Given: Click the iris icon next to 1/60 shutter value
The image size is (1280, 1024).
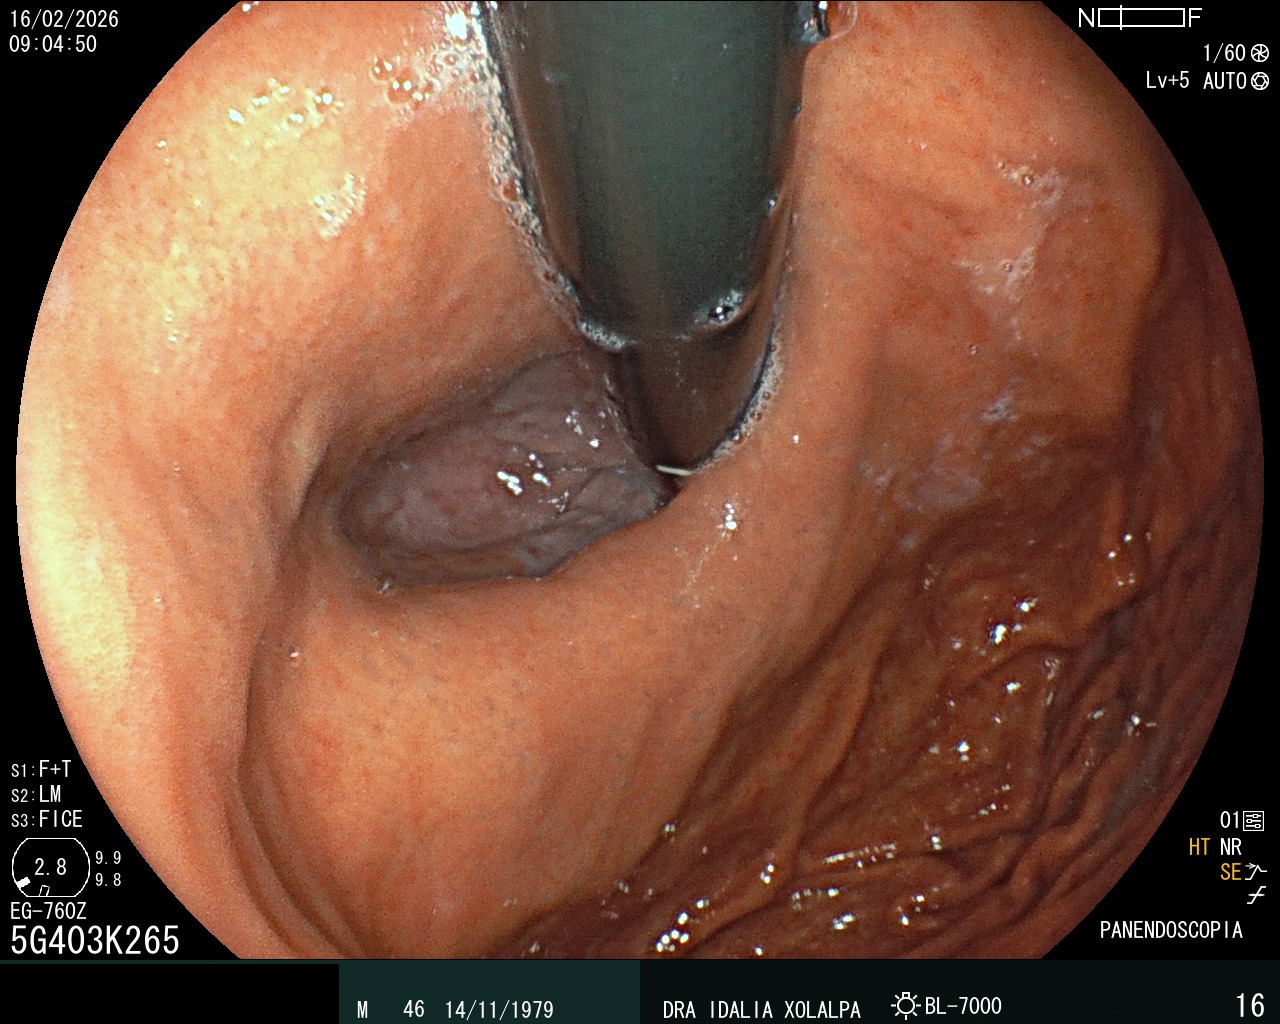Looking at the screenshot, I should [1258, 55].
